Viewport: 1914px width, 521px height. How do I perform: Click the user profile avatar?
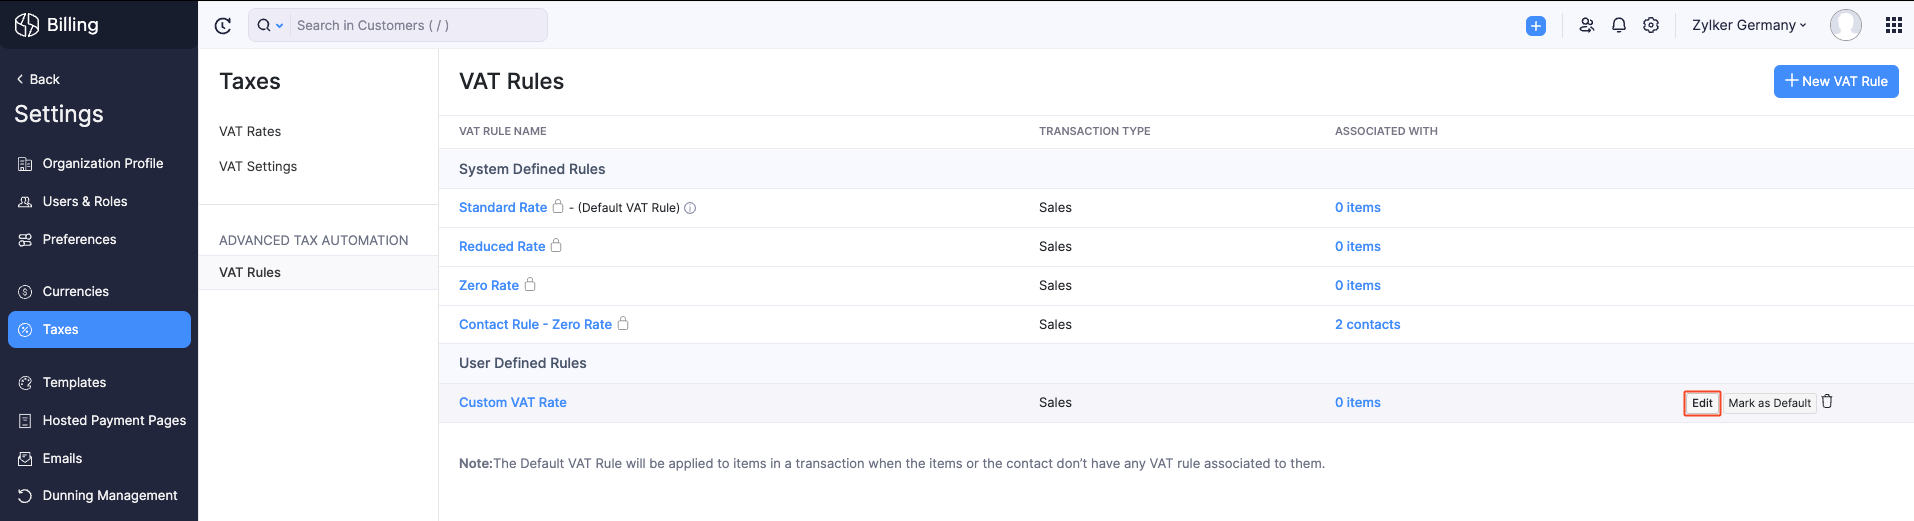click(1845, 26)
